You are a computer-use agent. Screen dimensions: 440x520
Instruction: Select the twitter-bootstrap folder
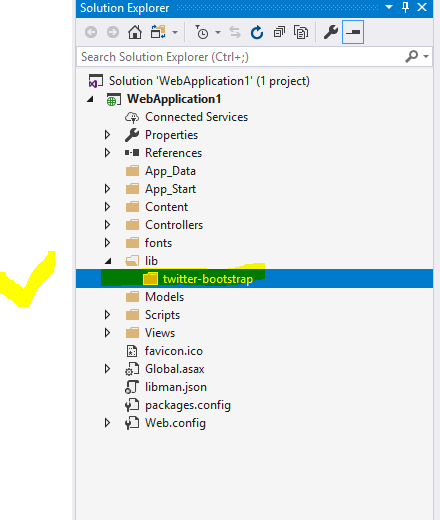(208, 279)
